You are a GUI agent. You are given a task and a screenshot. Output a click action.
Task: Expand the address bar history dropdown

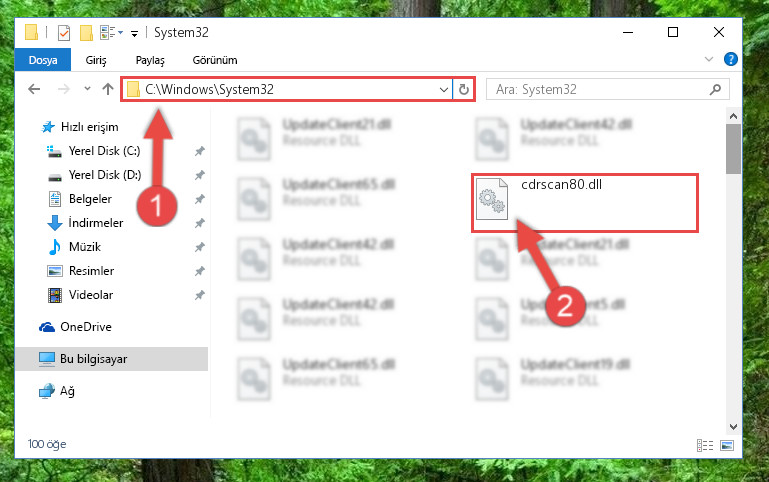point(443,89)
